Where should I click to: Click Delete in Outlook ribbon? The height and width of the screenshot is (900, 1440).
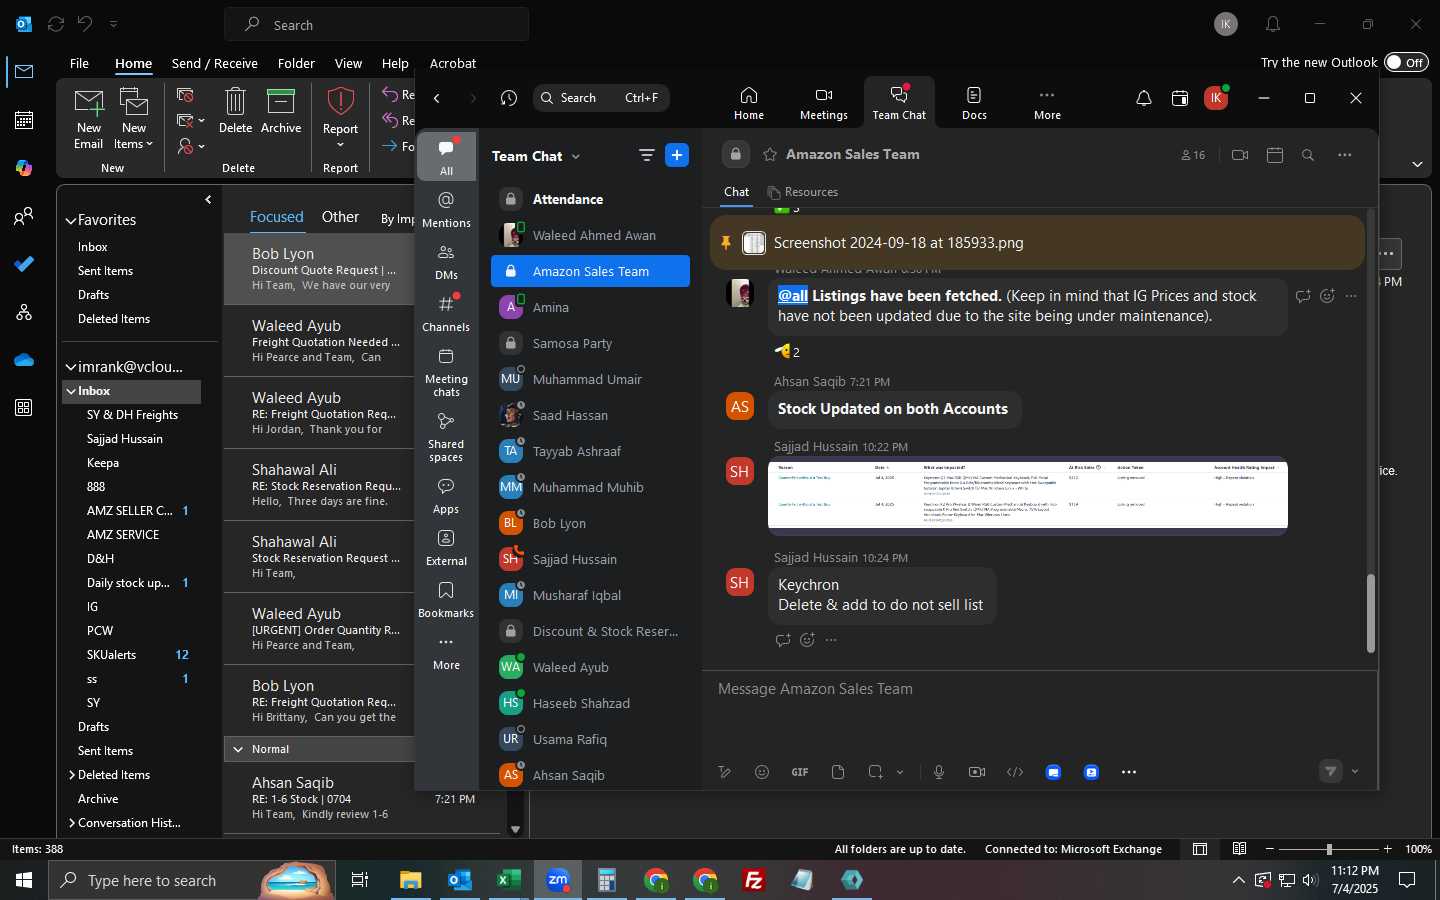point(235,111)
